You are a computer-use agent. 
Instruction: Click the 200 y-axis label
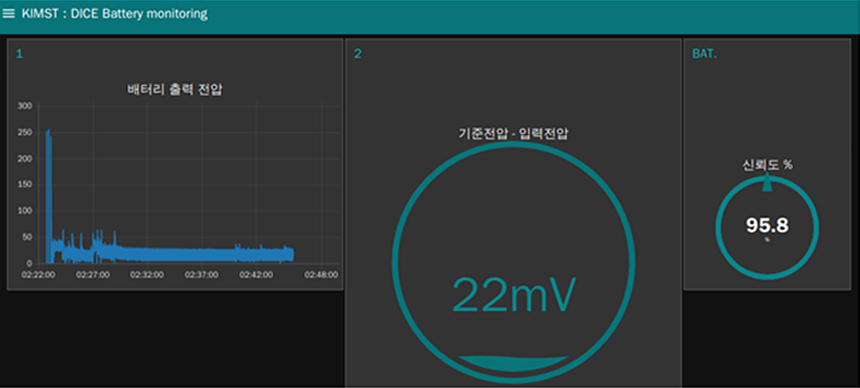pos(25,159)
